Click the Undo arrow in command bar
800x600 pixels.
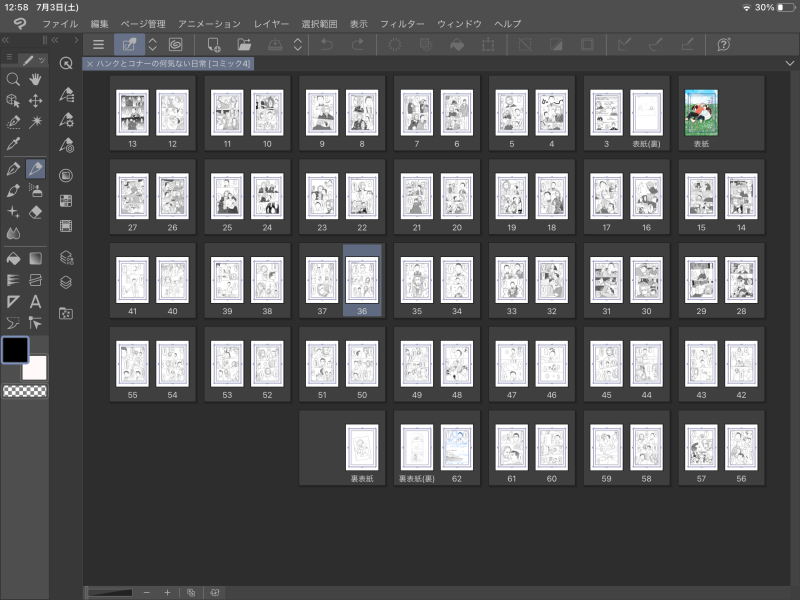(327, 45)
